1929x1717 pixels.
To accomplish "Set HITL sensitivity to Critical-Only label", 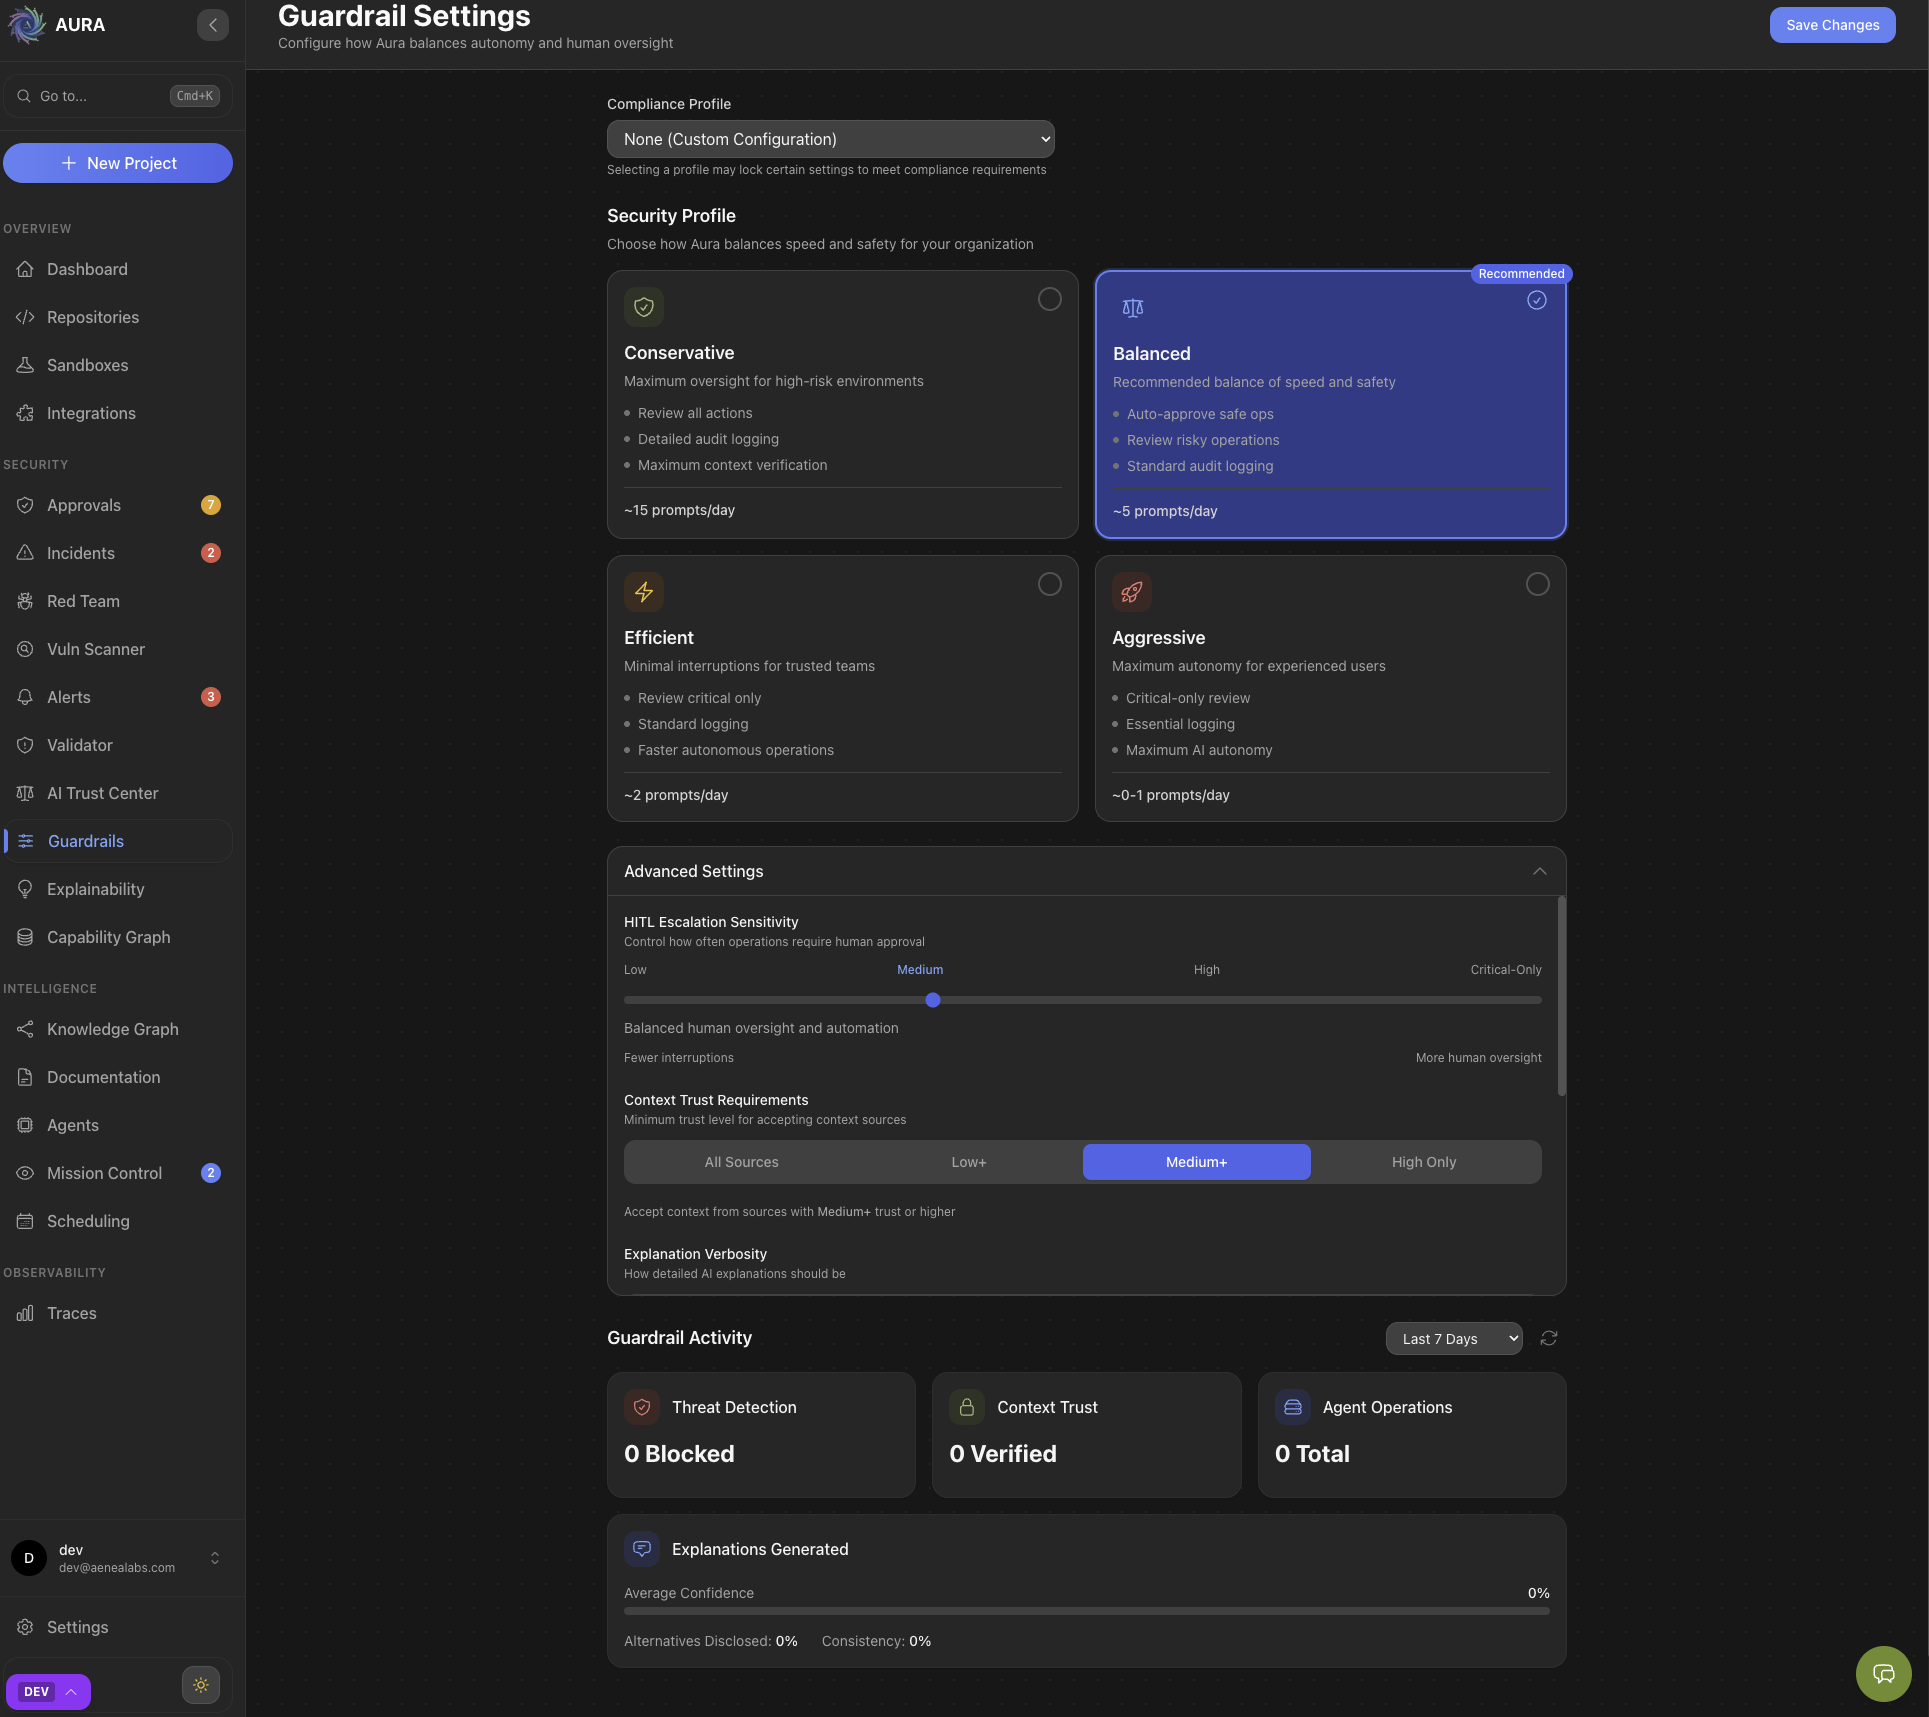I will [x=1505, y=970].
